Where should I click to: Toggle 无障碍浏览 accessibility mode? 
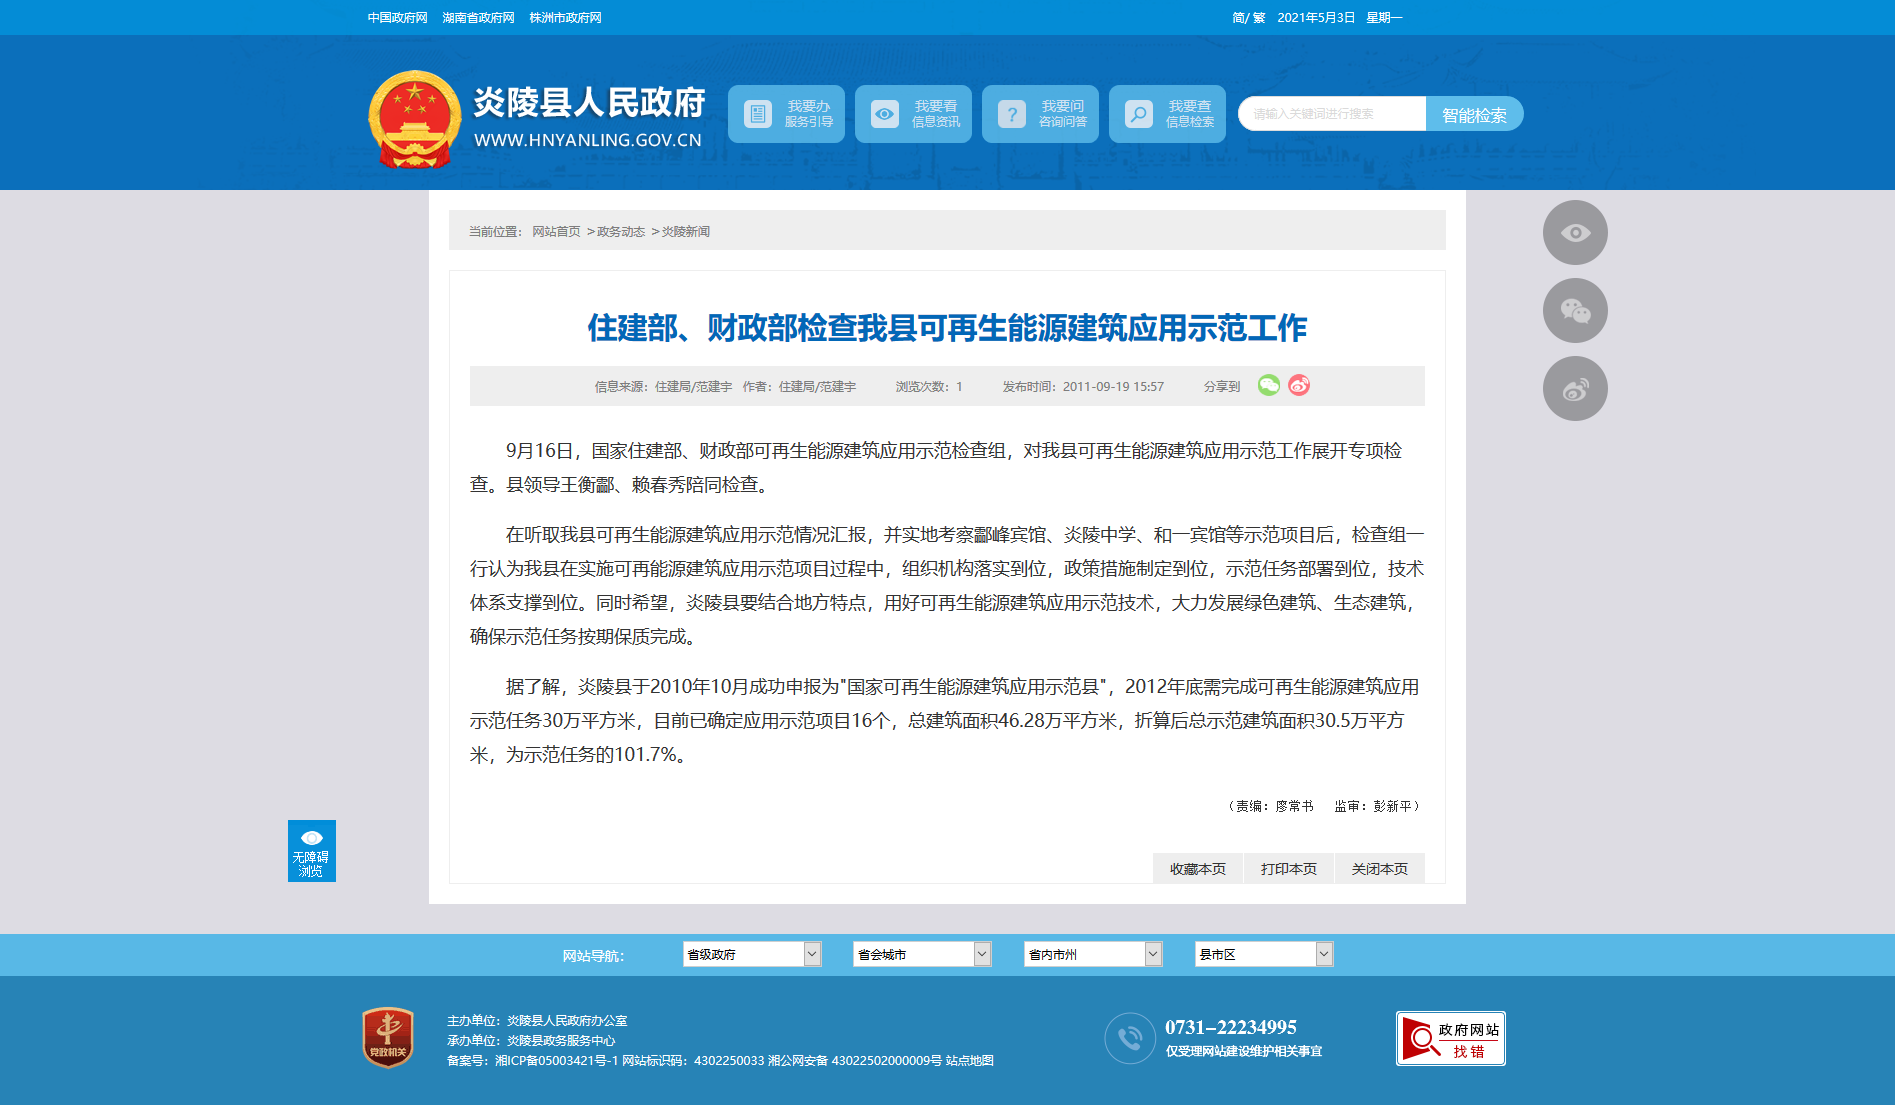[x=312, y=851]
